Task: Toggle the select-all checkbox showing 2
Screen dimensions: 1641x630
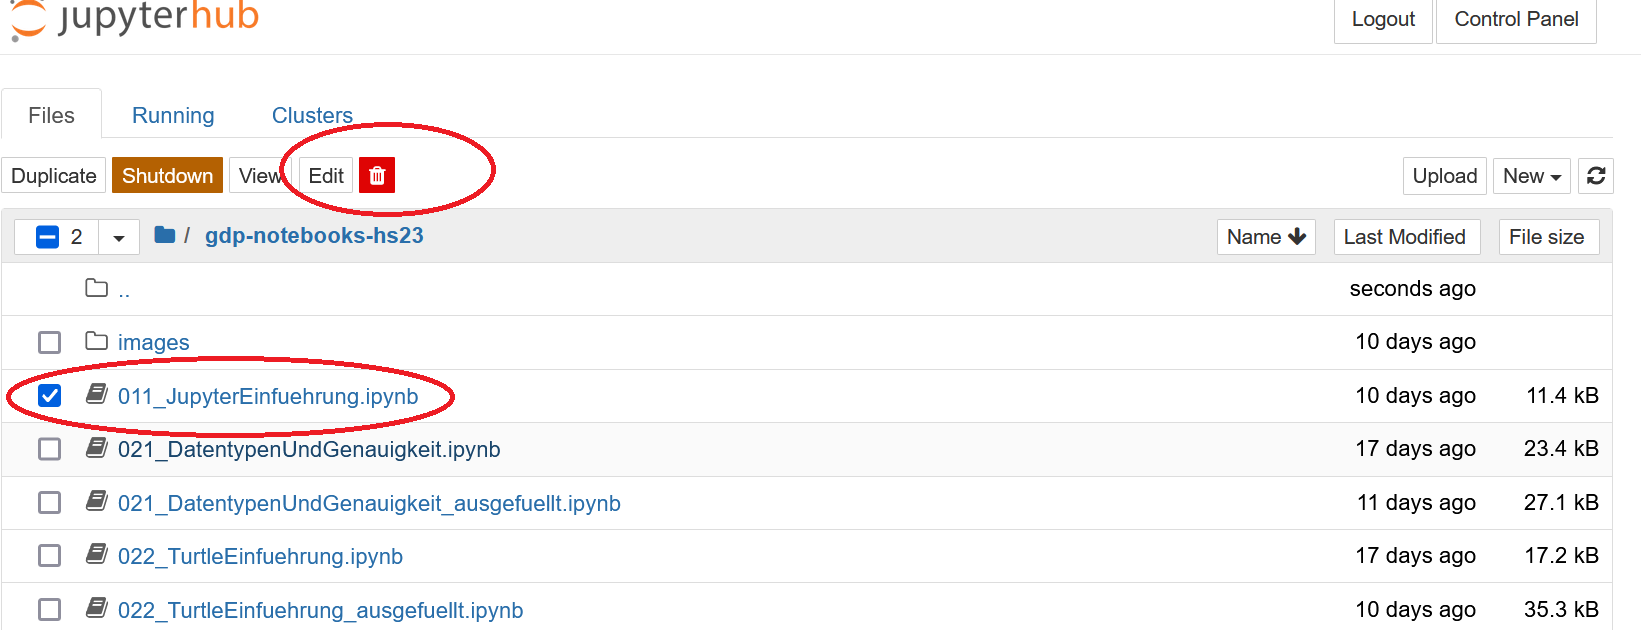Action: (47, 237)
